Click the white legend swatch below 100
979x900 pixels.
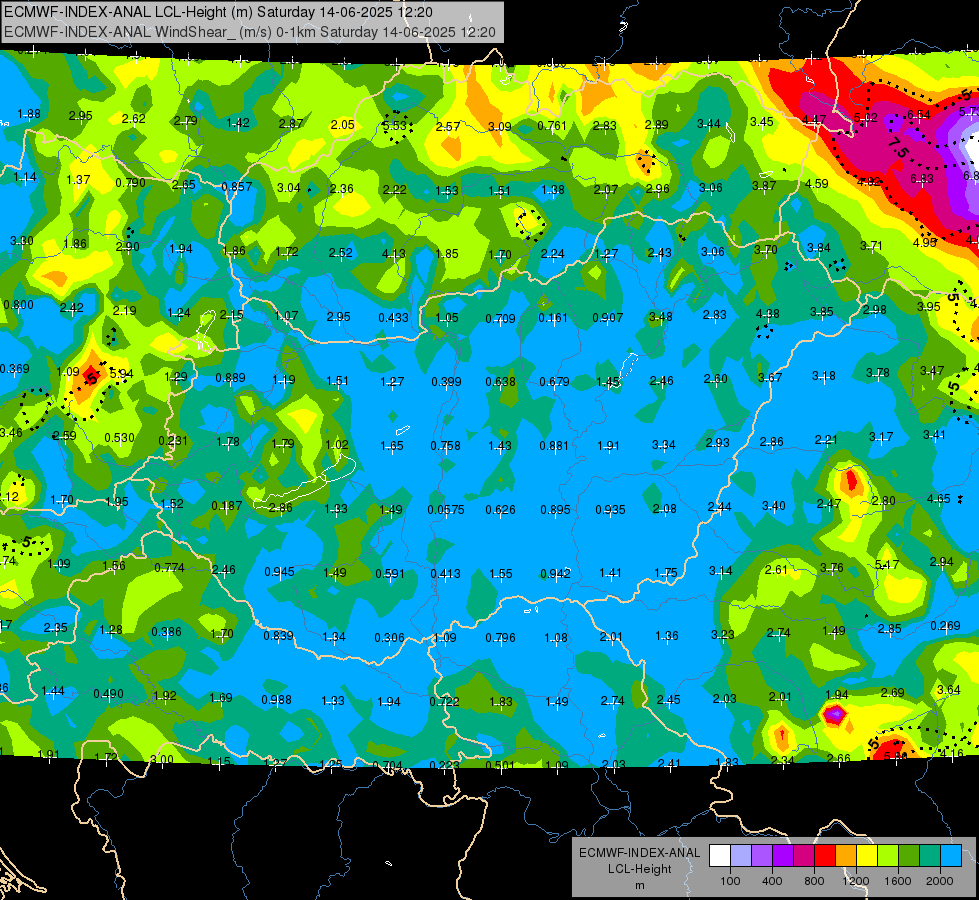click(x=720, y=856)
